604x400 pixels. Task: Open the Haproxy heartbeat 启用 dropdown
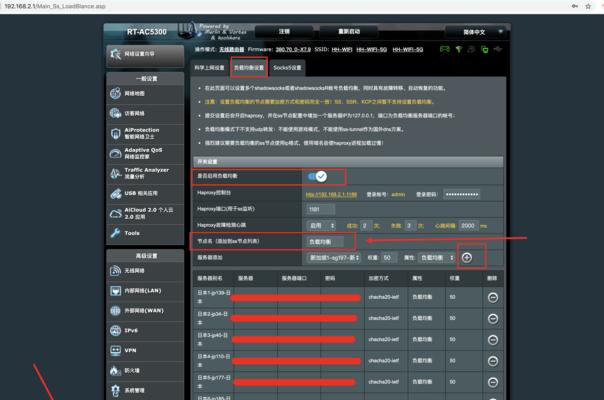(321, 225)
